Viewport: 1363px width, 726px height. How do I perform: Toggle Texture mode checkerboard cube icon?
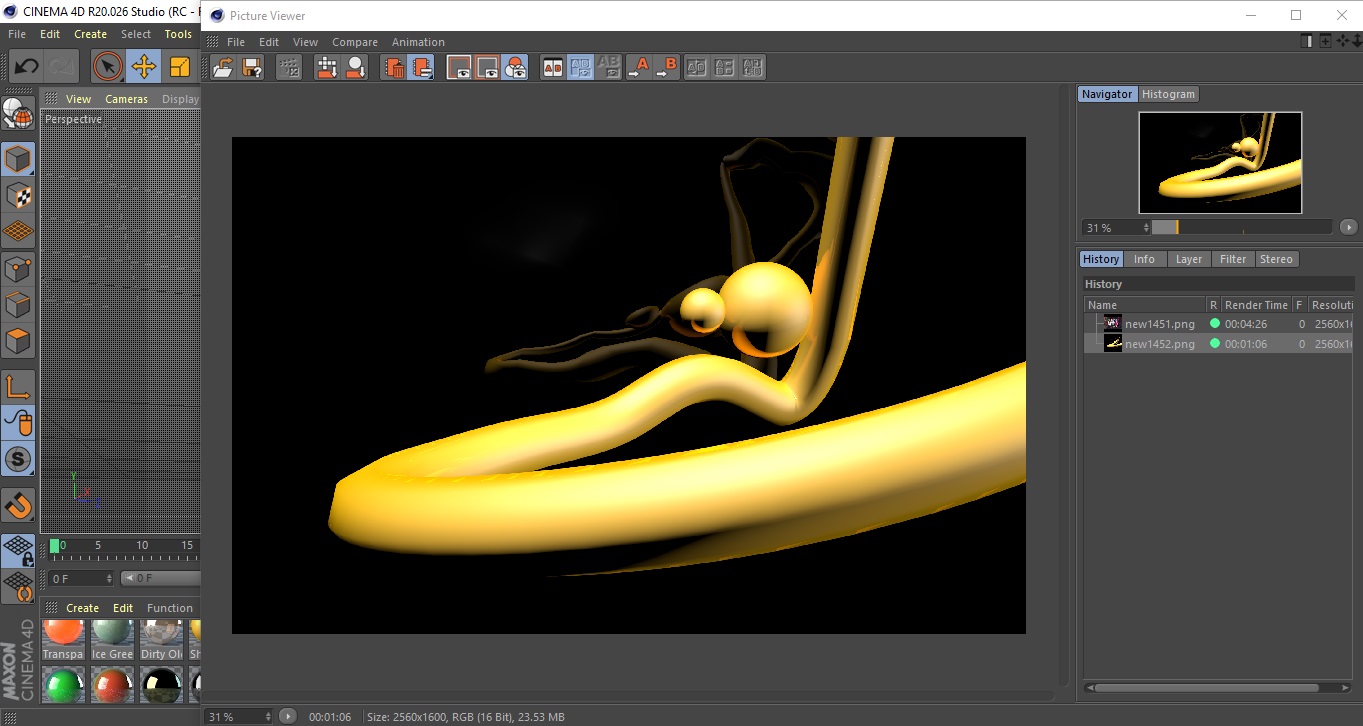coord(18,195)
